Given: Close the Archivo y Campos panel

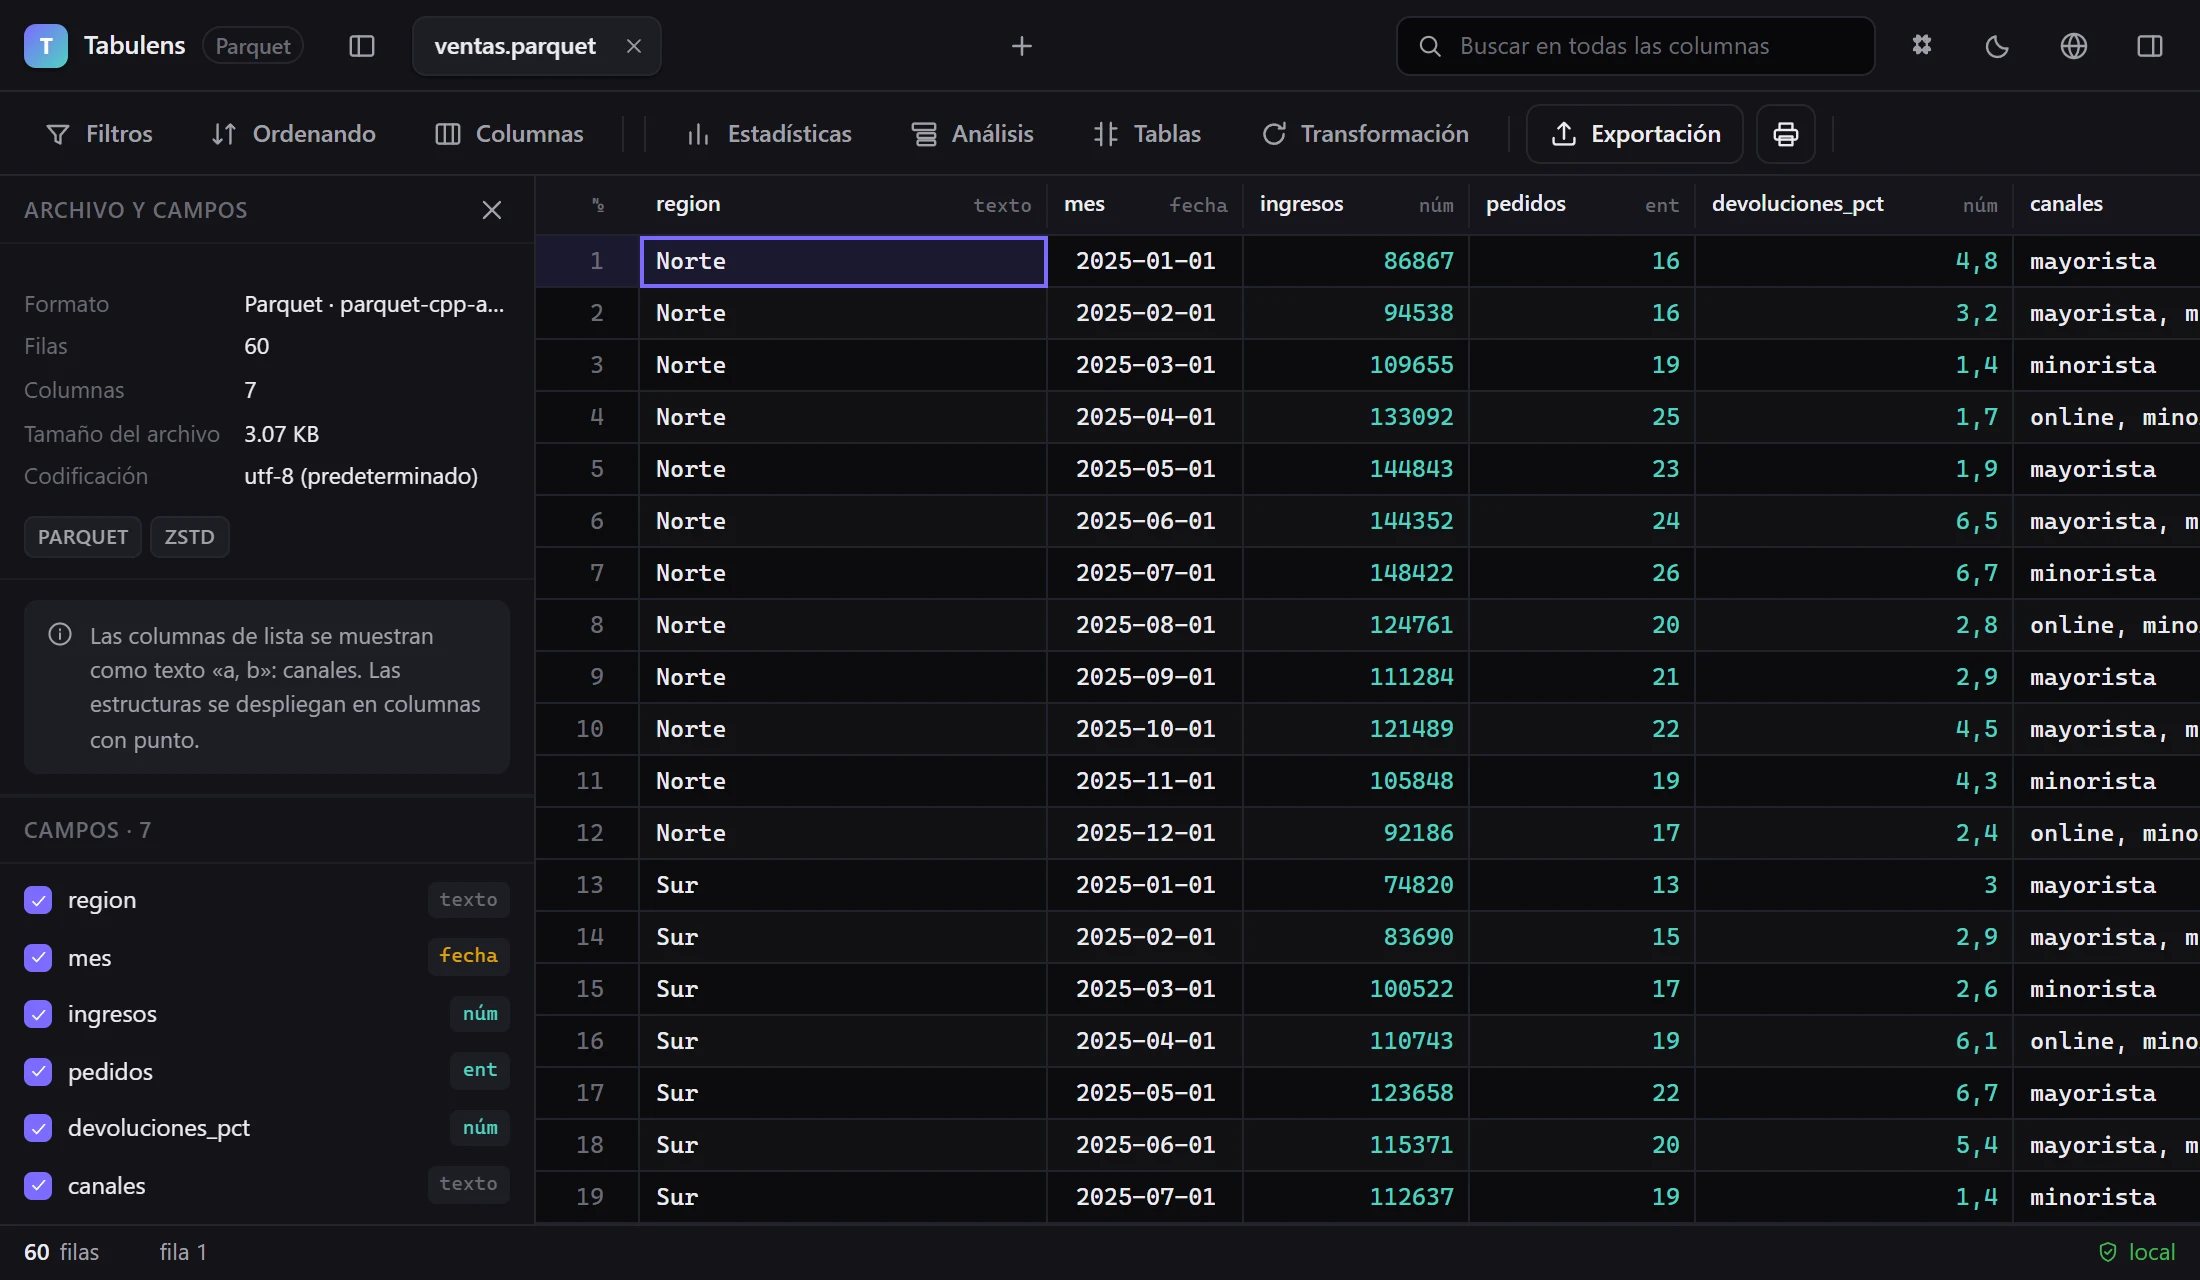Looking at the screenshot, I should coord(492,210).
